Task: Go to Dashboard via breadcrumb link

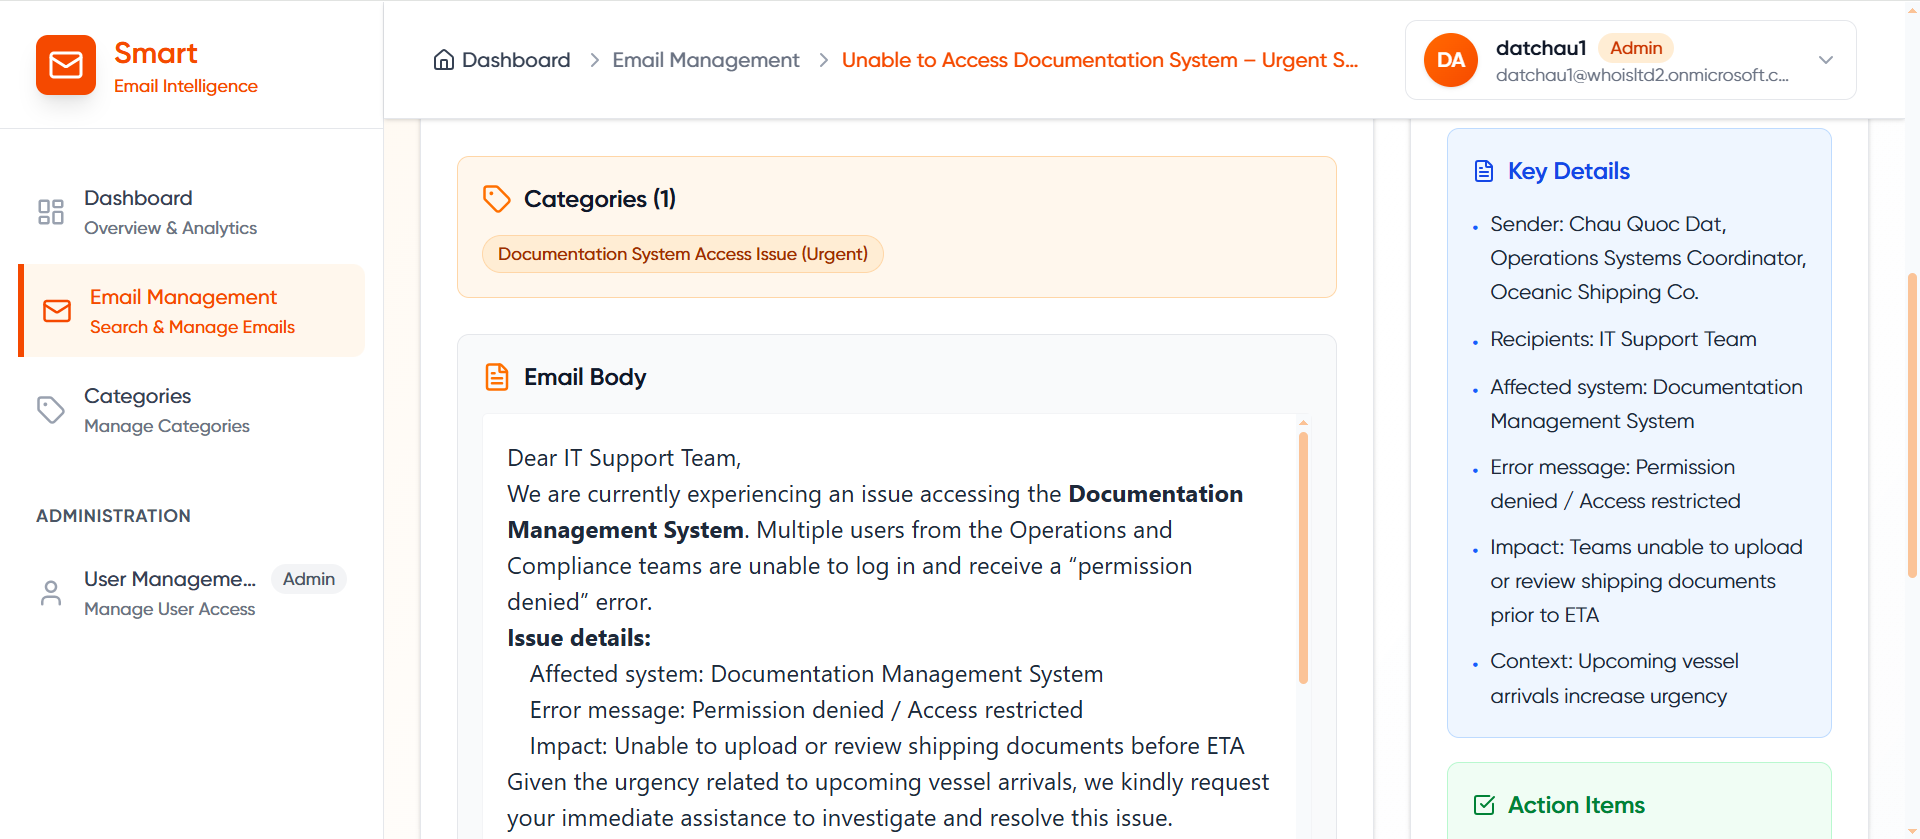Action: coord(515,60)
